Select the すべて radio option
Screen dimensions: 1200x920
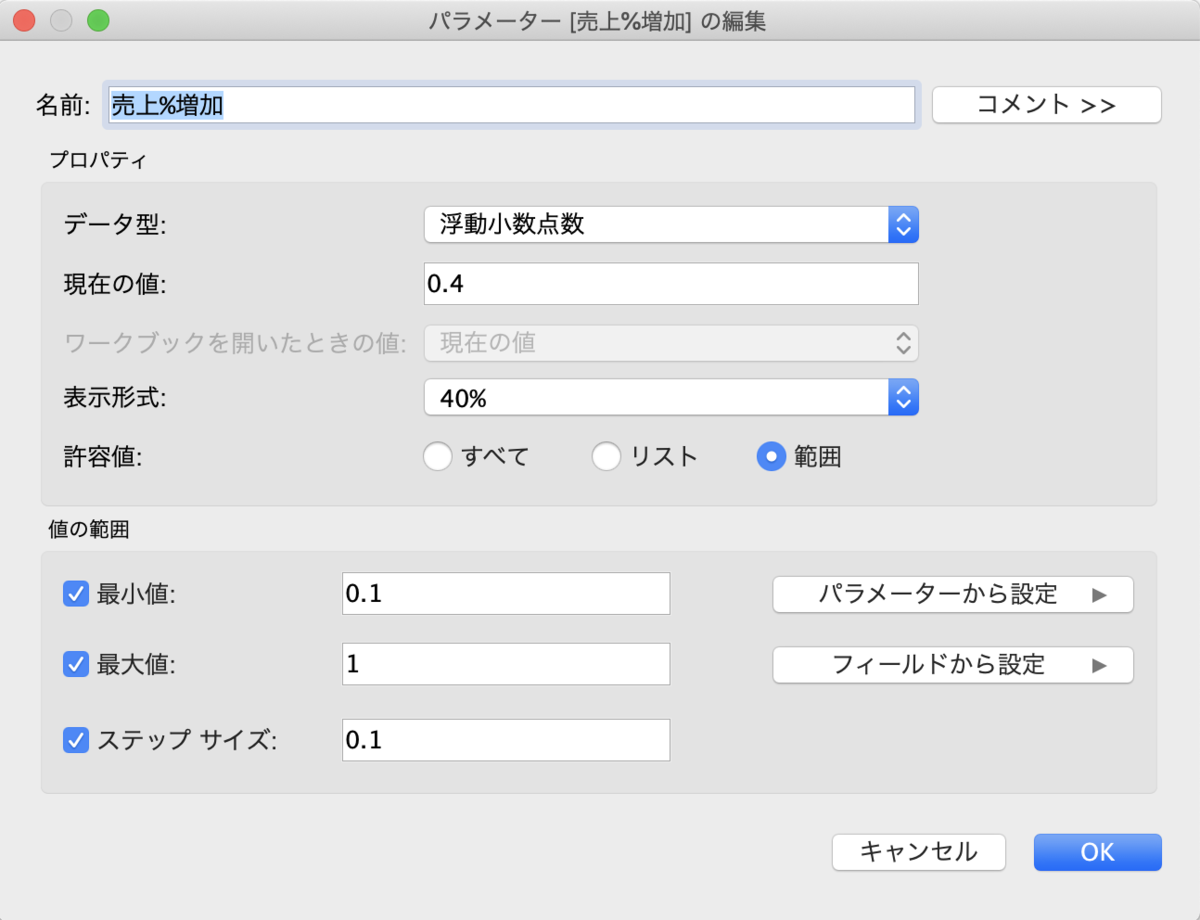click(437, 456)
